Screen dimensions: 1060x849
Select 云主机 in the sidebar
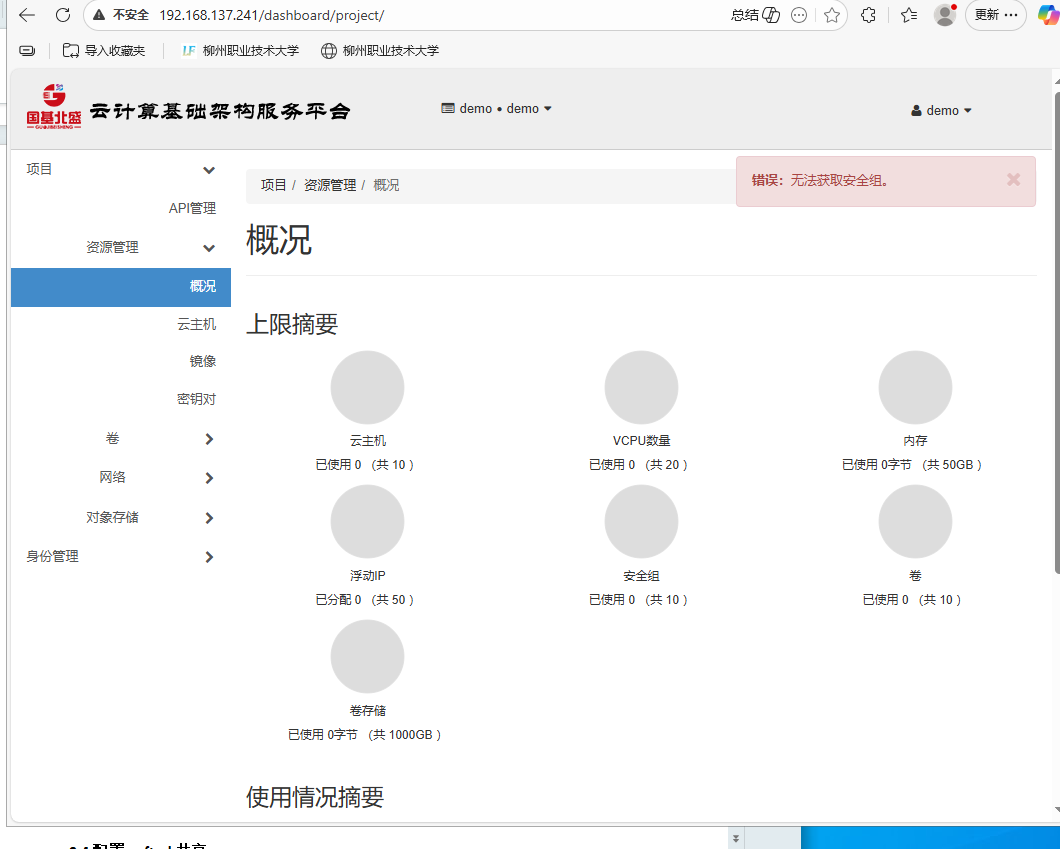(196, 324)
